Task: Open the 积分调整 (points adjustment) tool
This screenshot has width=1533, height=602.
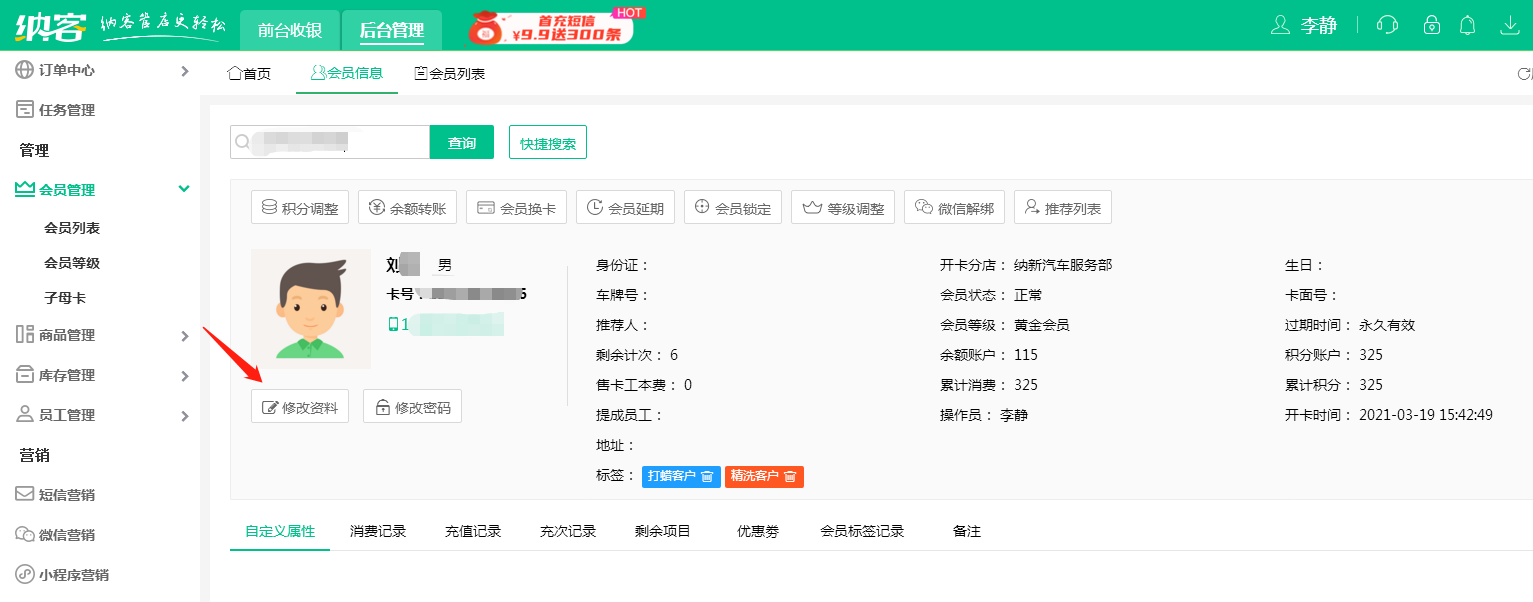Action: coord(299,207)
